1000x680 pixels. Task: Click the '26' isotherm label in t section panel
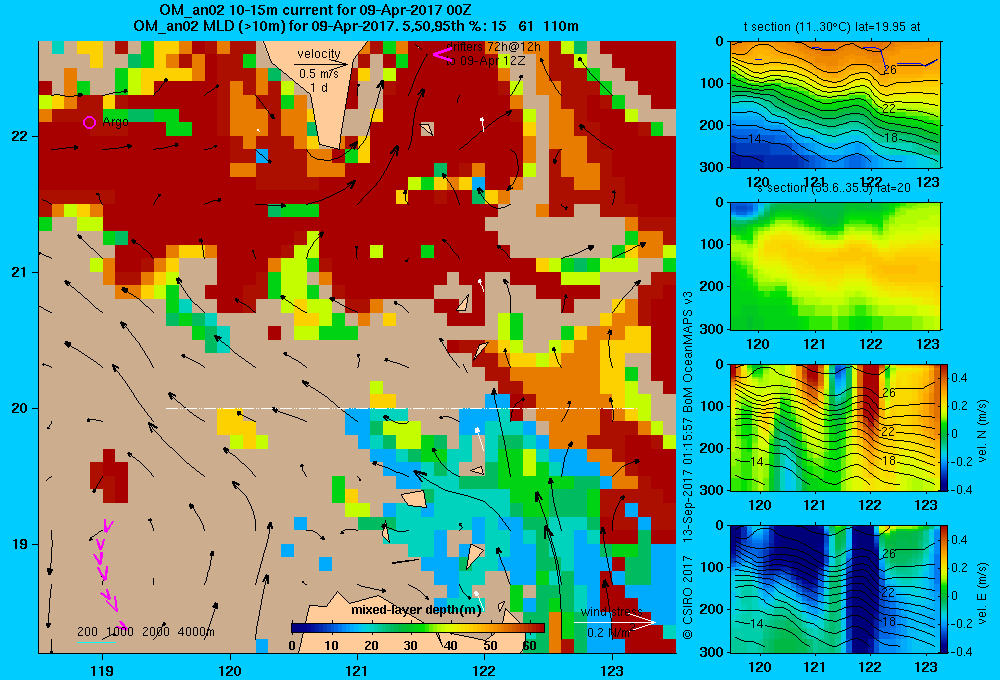click(x=889, y=70)
